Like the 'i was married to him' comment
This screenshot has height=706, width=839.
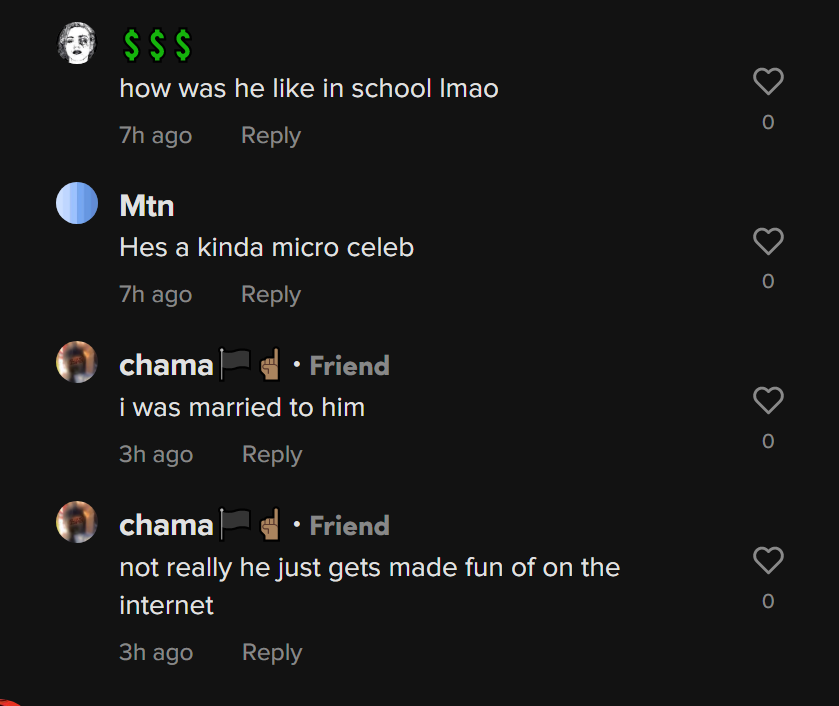pos(767,401)
